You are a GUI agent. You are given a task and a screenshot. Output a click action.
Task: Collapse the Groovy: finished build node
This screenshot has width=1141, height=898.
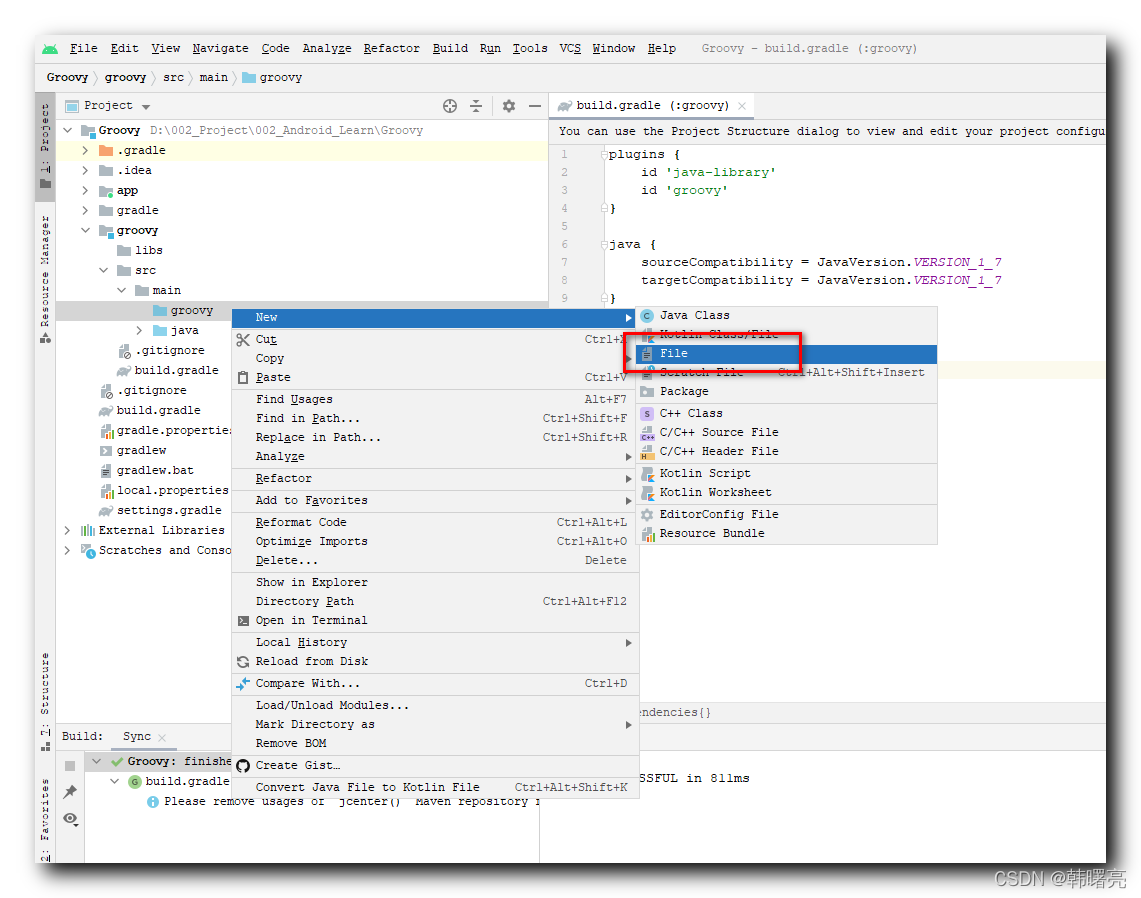[97, 761]
